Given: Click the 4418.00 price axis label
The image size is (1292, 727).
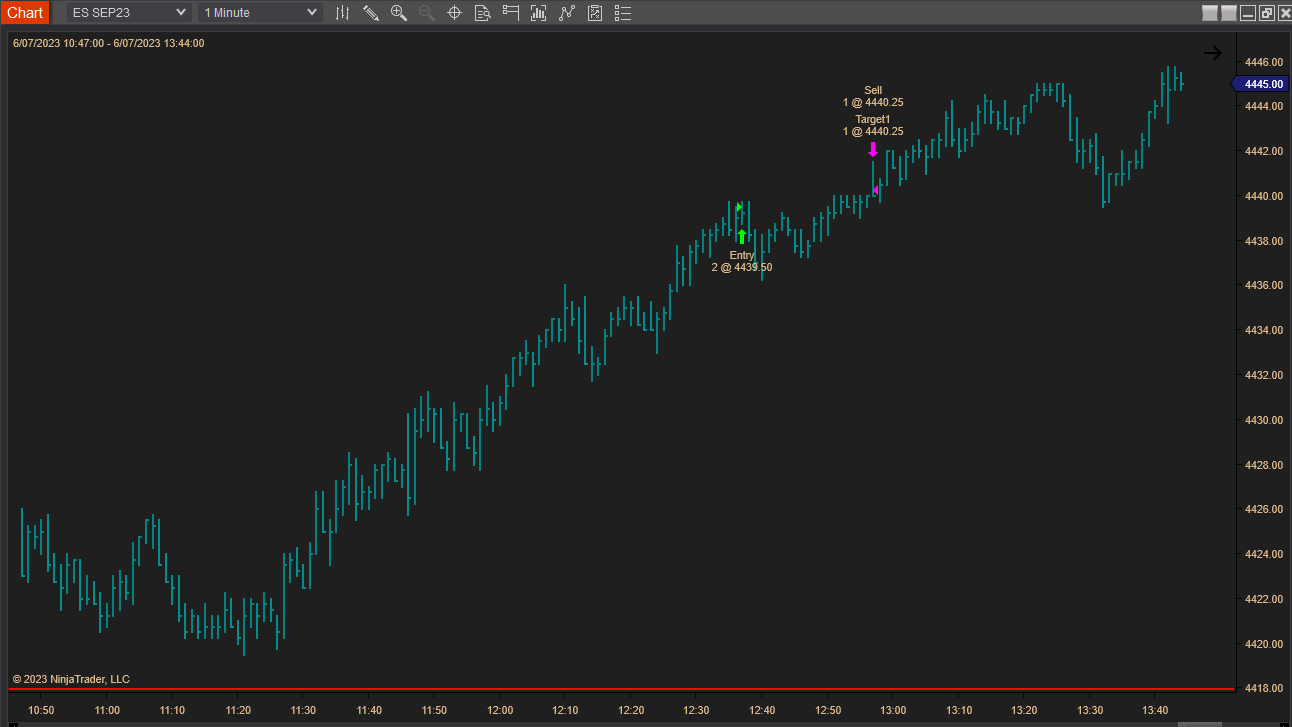Looking at the screenshot, I should point(1263,688).
